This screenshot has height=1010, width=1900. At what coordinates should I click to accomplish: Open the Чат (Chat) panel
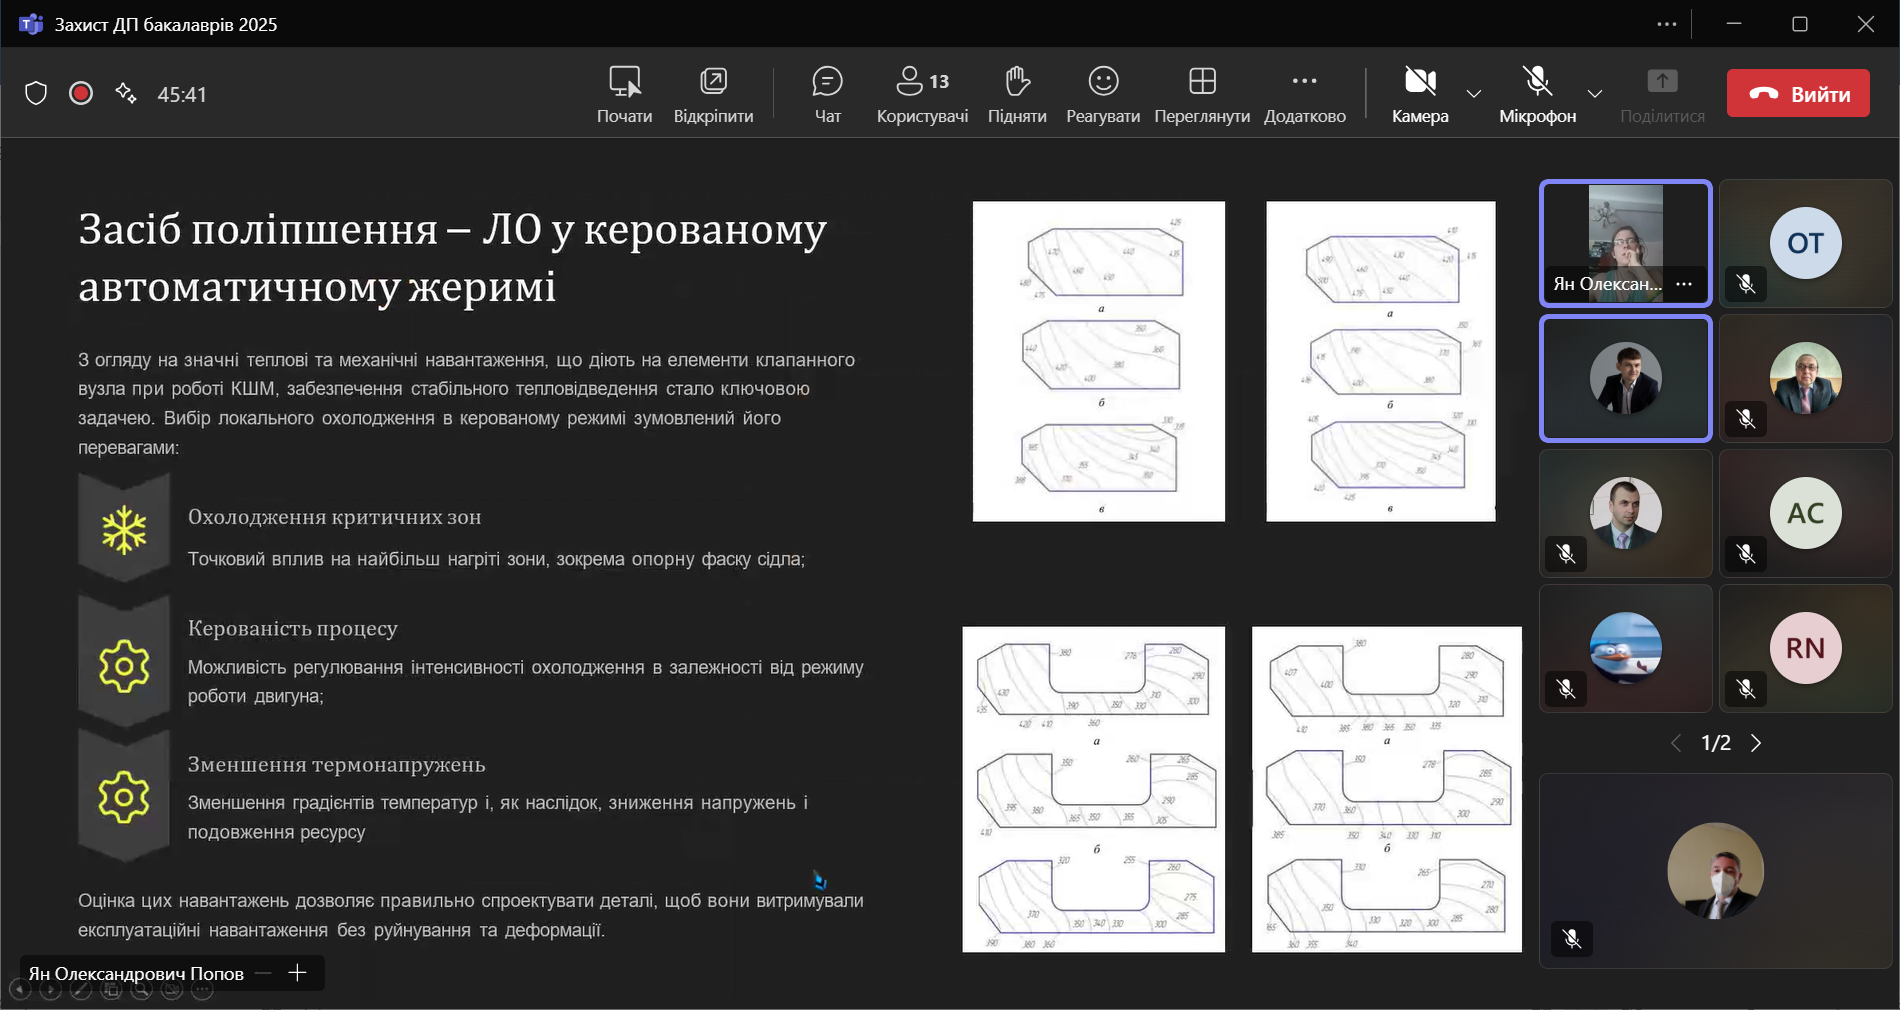click(827, 94)
